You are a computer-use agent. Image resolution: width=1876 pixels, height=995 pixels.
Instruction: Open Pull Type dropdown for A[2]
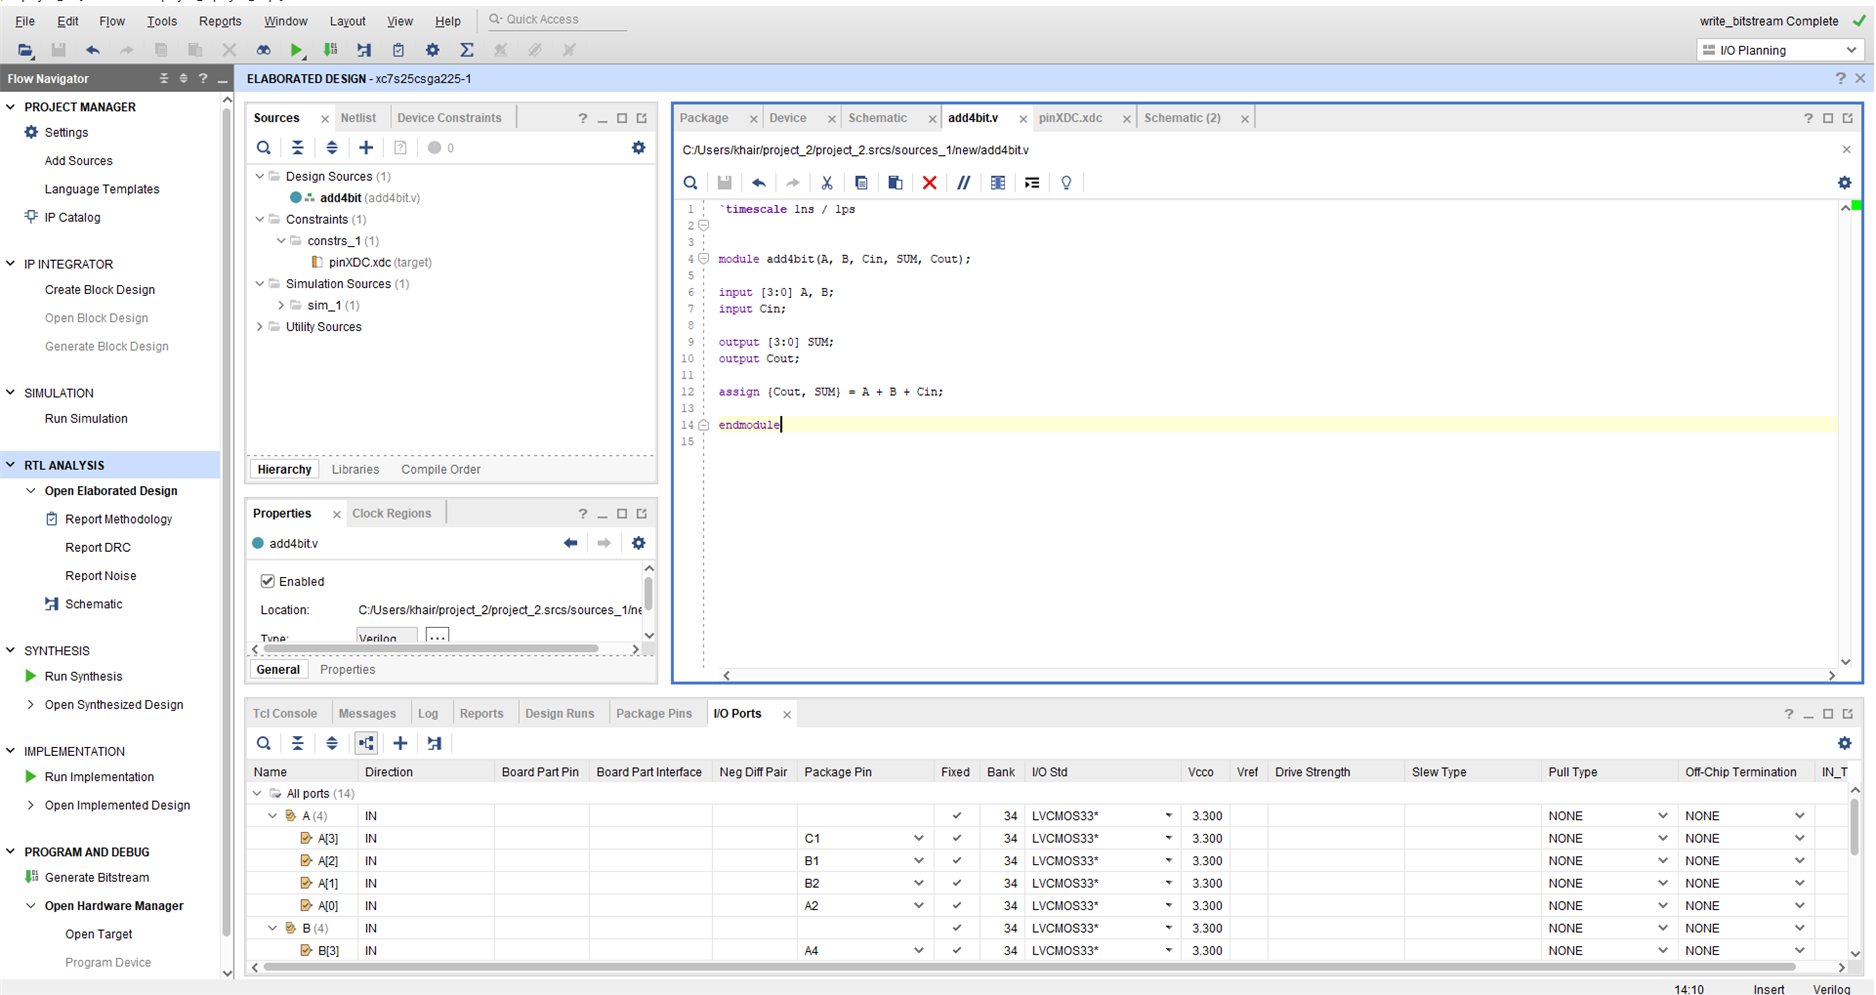tap(1662, 861)
